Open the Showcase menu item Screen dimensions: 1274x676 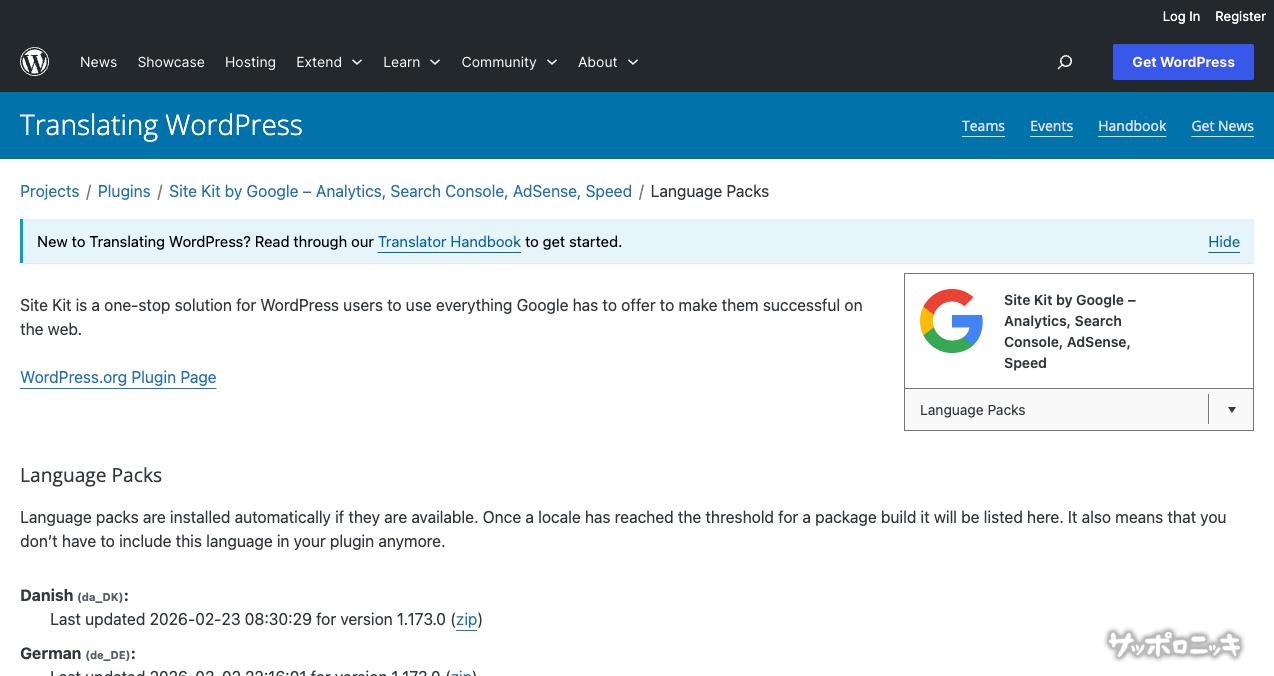171,62
